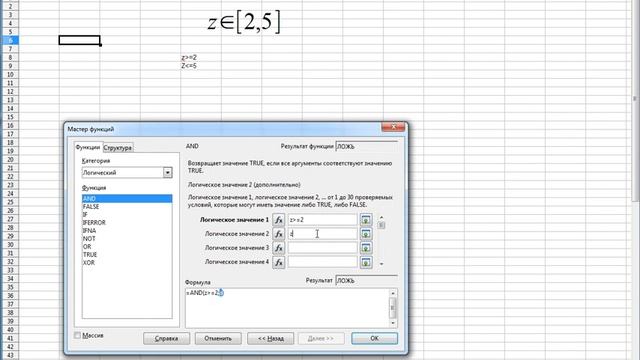Open function picker for Логическое значение 4
The width and height of the screenshot is (640, 360).
(x=278, y=262)
